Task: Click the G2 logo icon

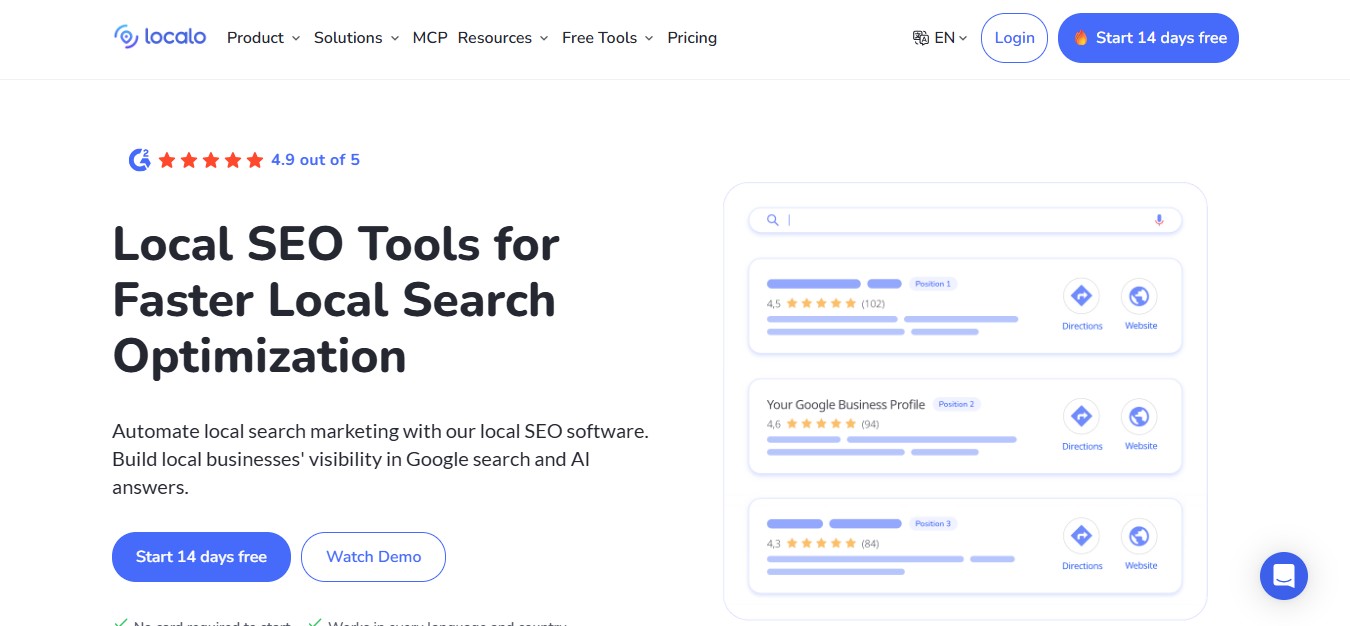Action: pos(140,159)
